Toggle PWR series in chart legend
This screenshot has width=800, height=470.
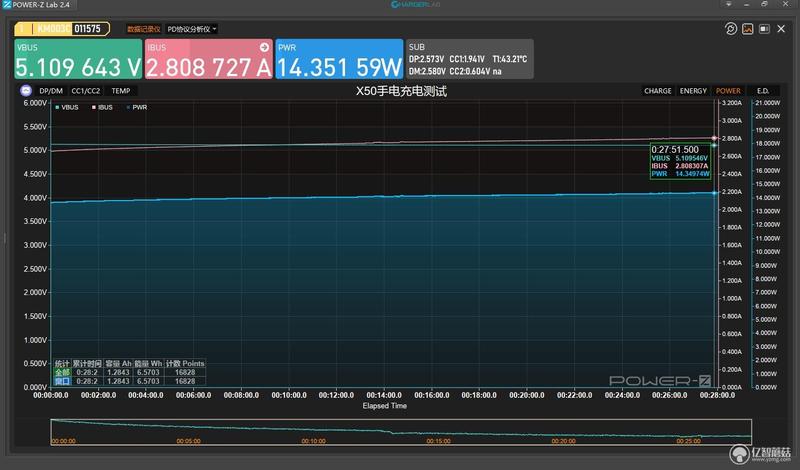137,107
